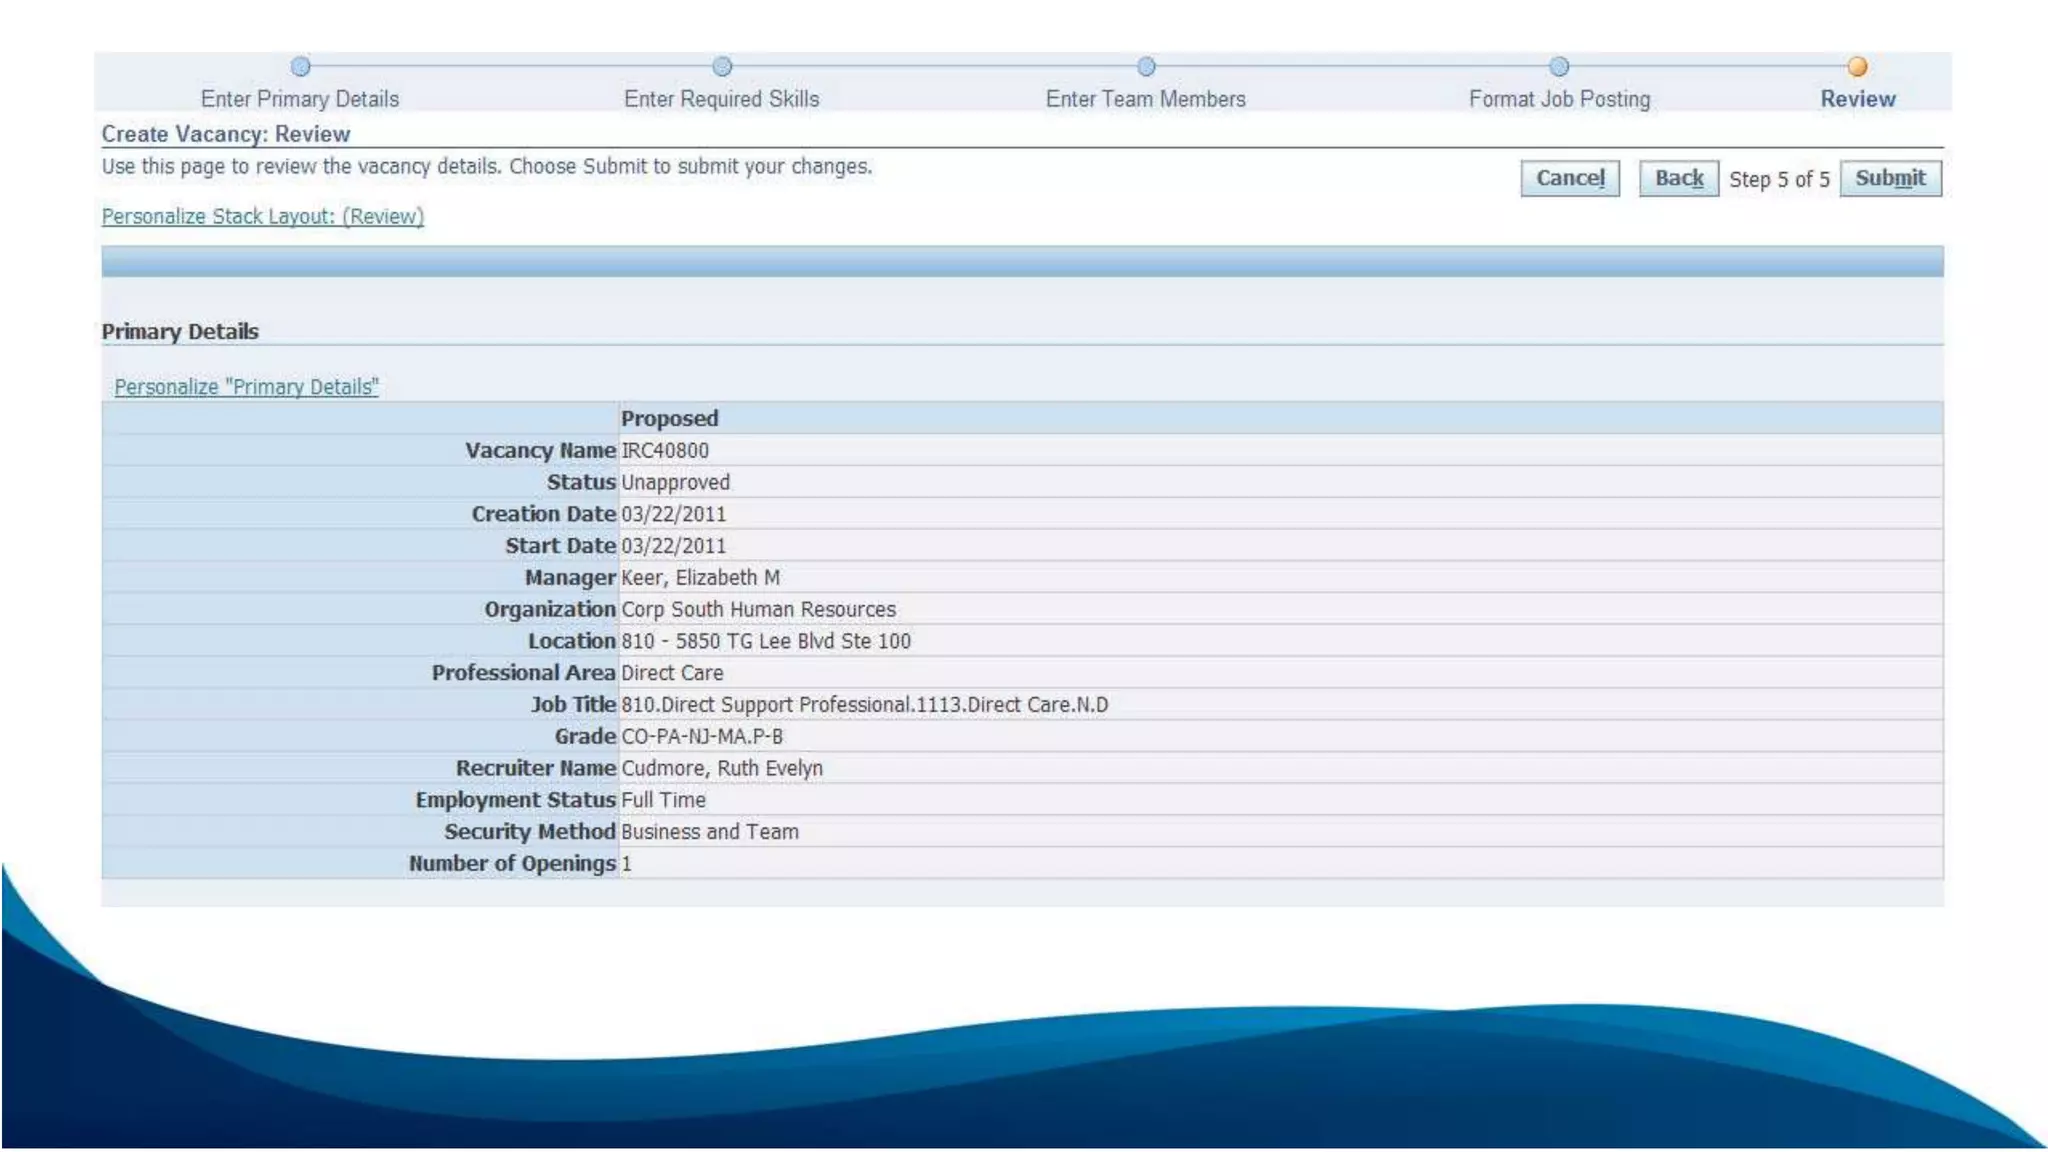The width and height of the screenshot is (2048, 1152).
Task: Select the Review step label
Action: [x=1857, y=99]
